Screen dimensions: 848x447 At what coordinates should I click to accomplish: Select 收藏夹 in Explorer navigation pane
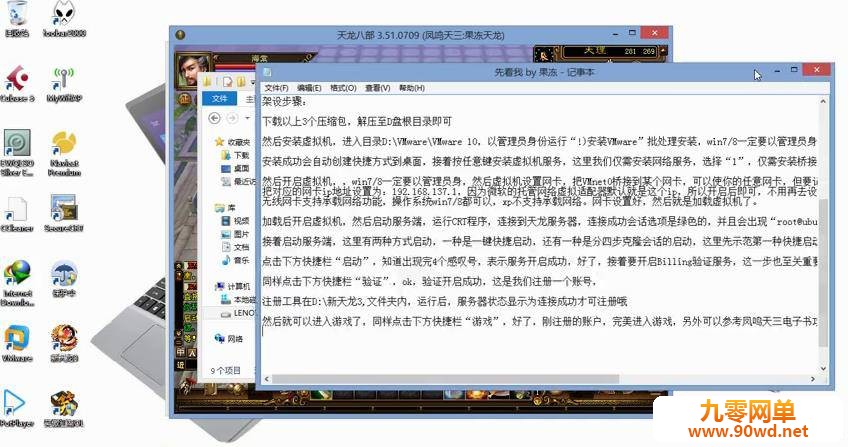click(233, 142)
